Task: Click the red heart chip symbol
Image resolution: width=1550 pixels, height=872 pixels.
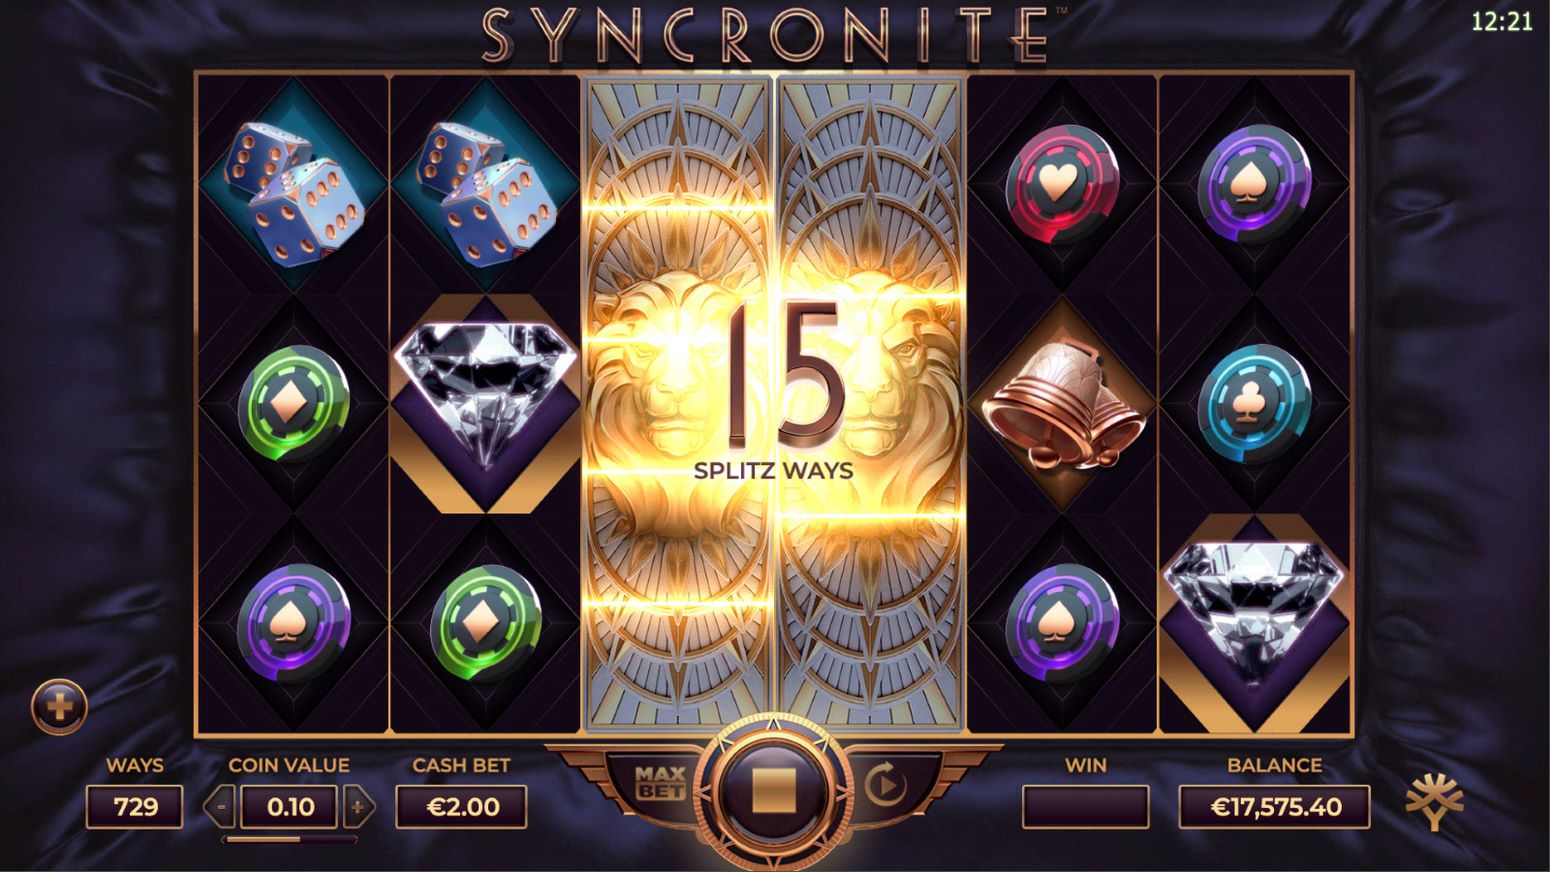Action: (1062, 184)
